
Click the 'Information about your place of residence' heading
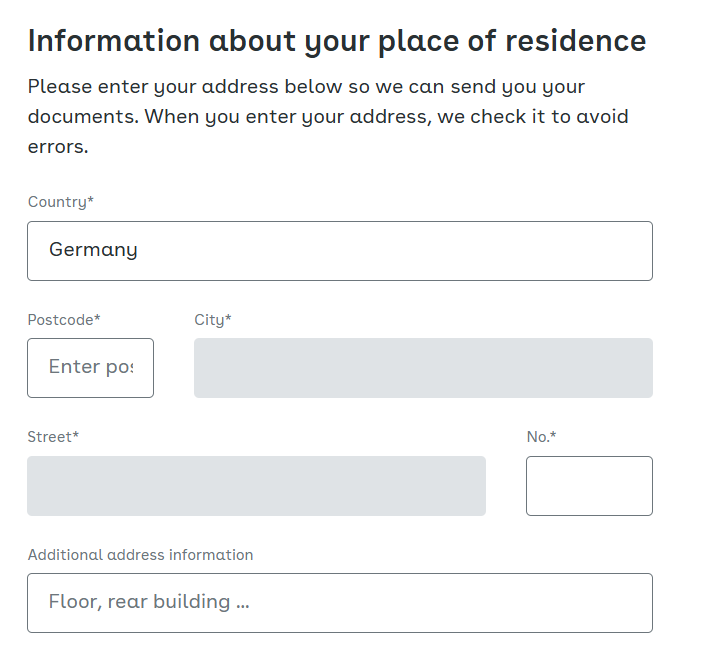(x=337, y=41)
